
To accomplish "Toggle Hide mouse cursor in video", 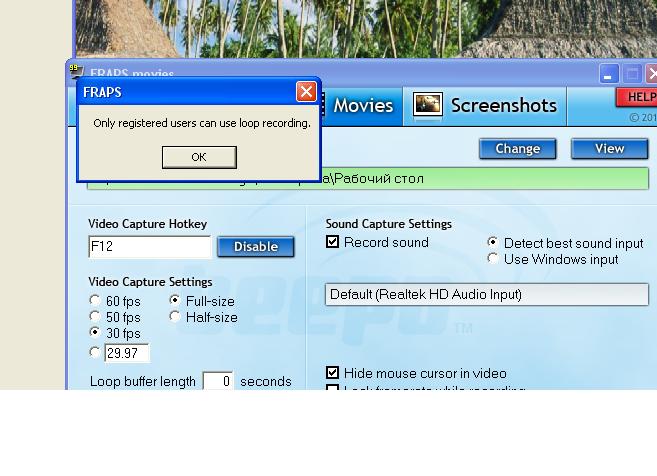I will click(332, 373).
